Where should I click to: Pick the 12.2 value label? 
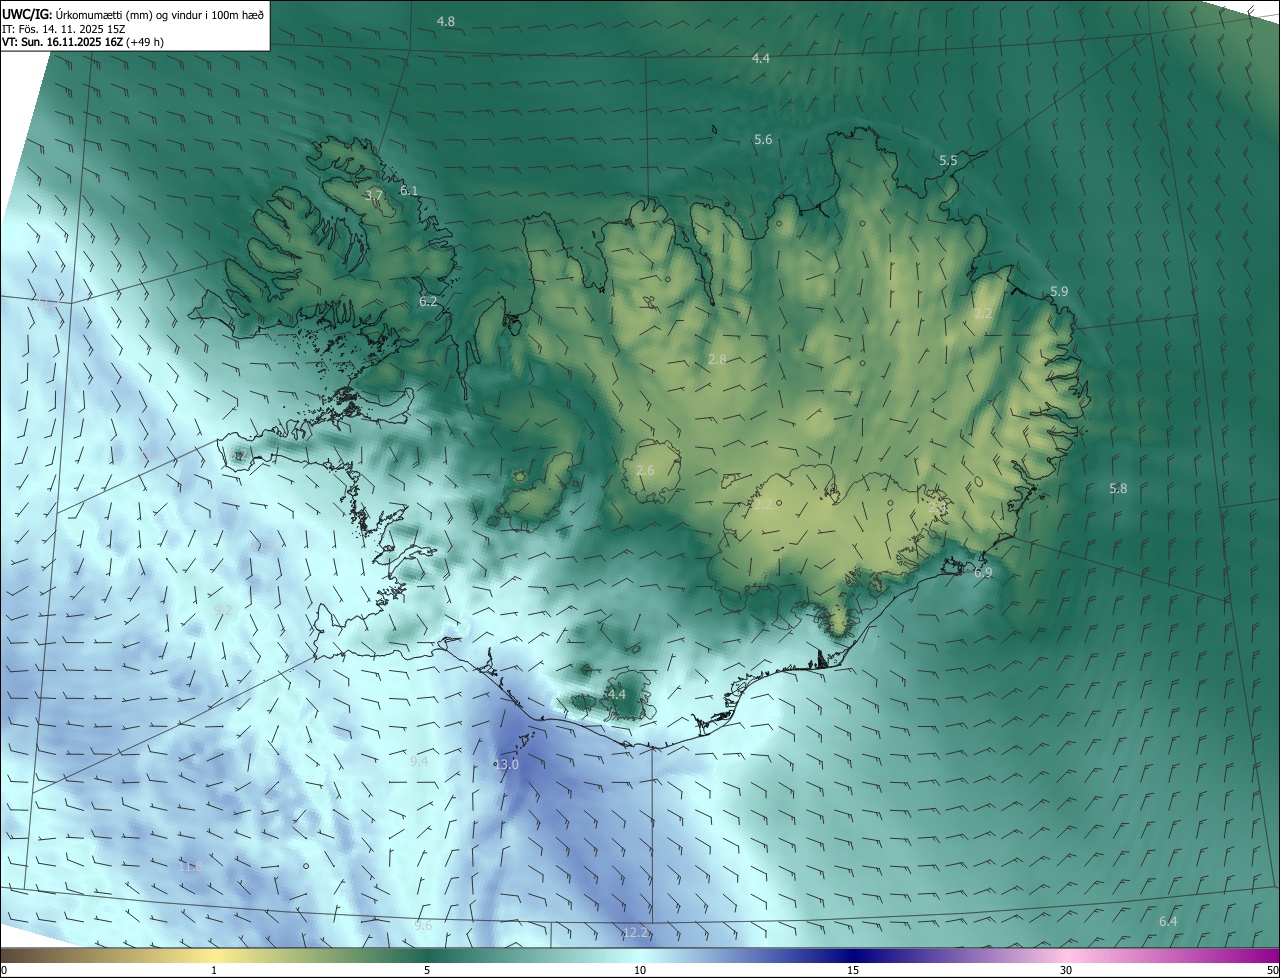point(635,933)
